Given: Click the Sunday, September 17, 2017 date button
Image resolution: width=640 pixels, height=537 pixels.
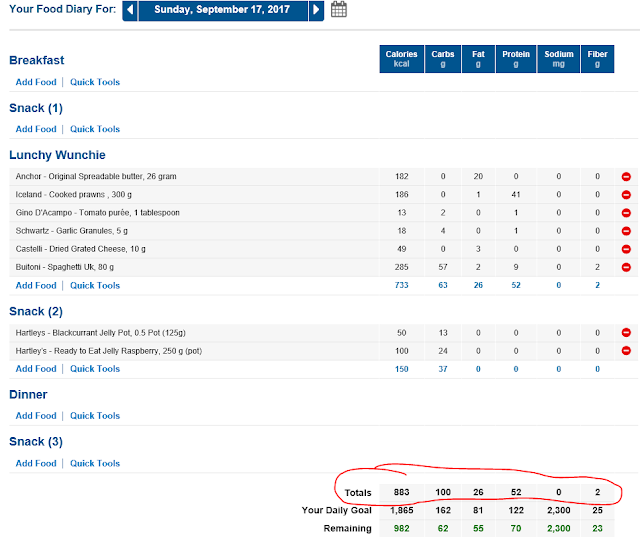Looking at the screenshot, I should [223, 10].
